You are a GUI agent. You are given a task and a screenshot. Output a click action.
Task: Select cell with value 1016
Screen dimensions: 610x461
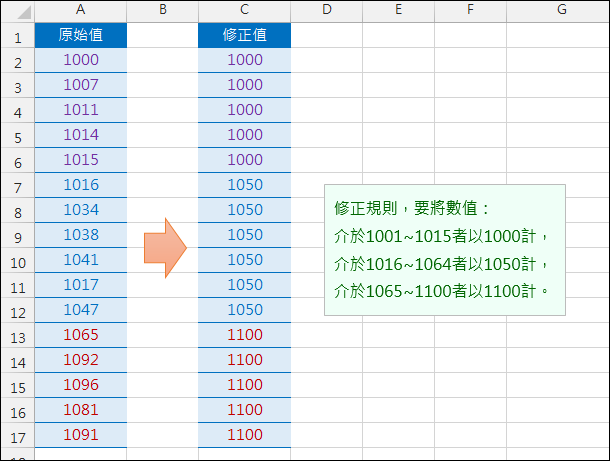tap(81, 185)
